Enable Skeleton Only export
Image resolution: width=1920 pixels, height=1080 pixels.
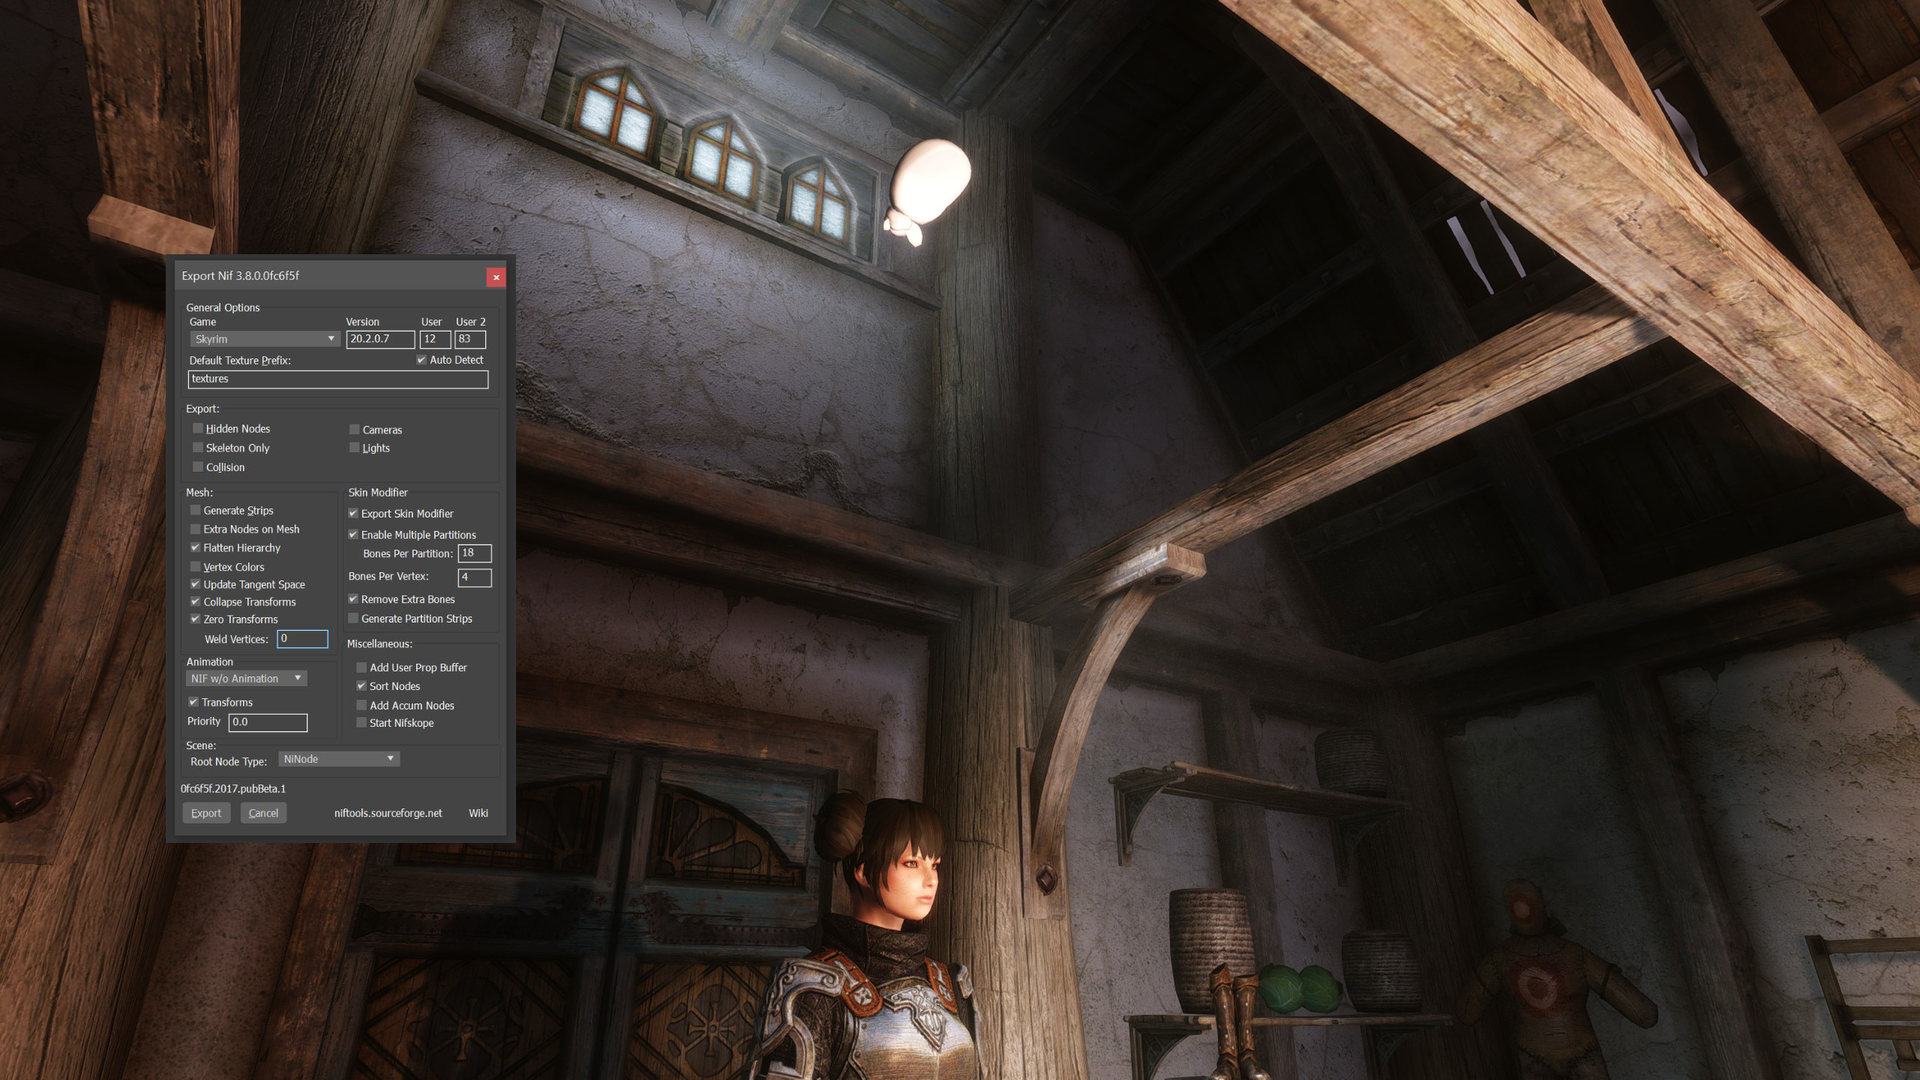[x=198, y=448]
